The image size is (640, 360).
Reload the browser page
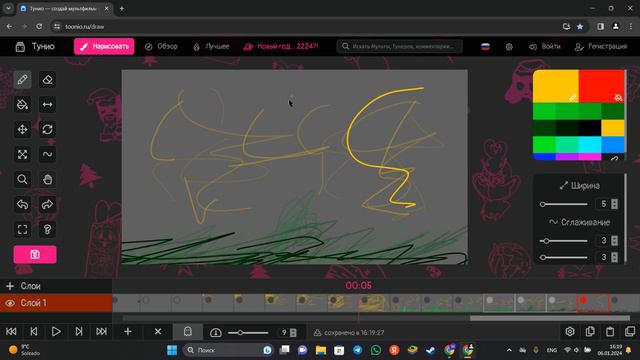coord(39,27)
